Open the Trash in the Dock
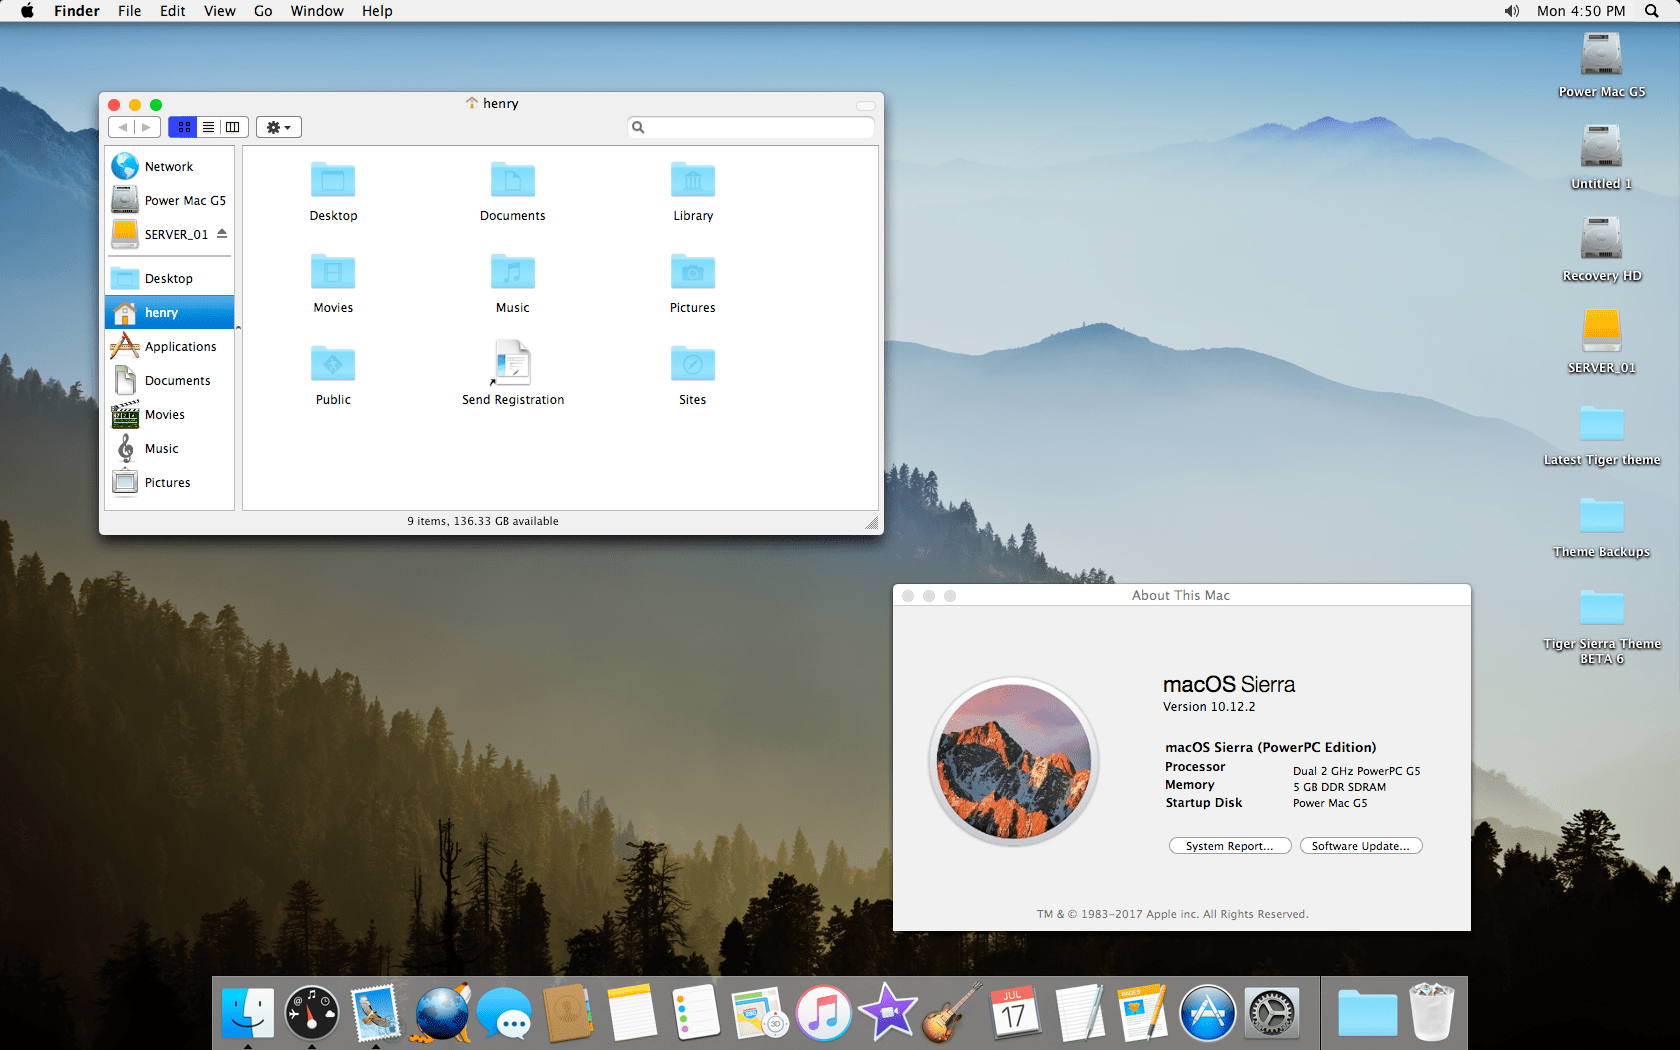 1432,1013
